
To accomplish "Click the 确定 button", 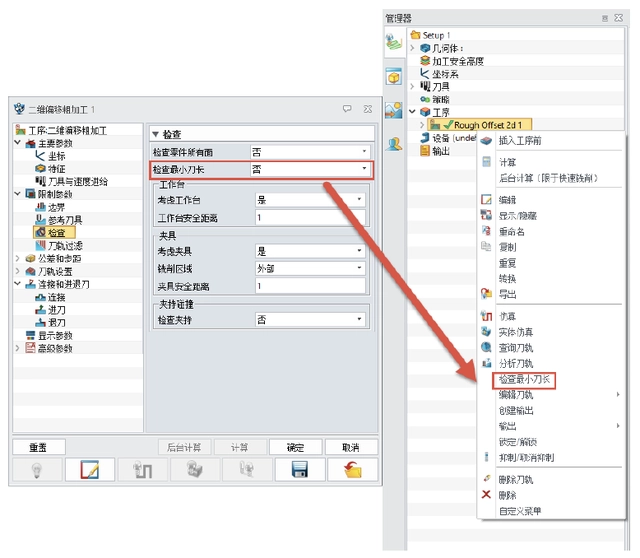I will click(296, 447).
